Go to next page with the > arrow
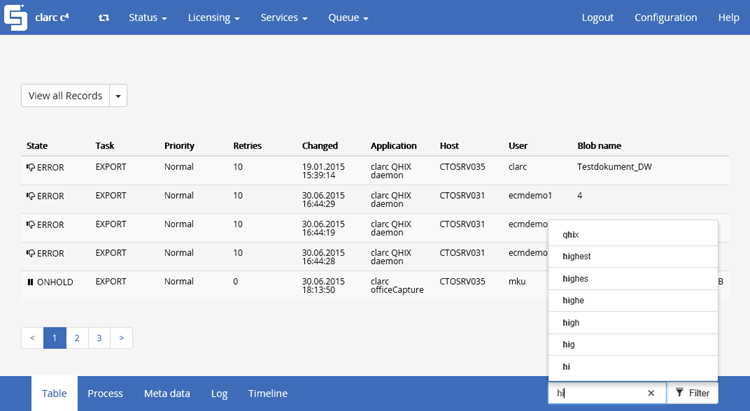This screenshot has height=411, width=750. point(121,338)
